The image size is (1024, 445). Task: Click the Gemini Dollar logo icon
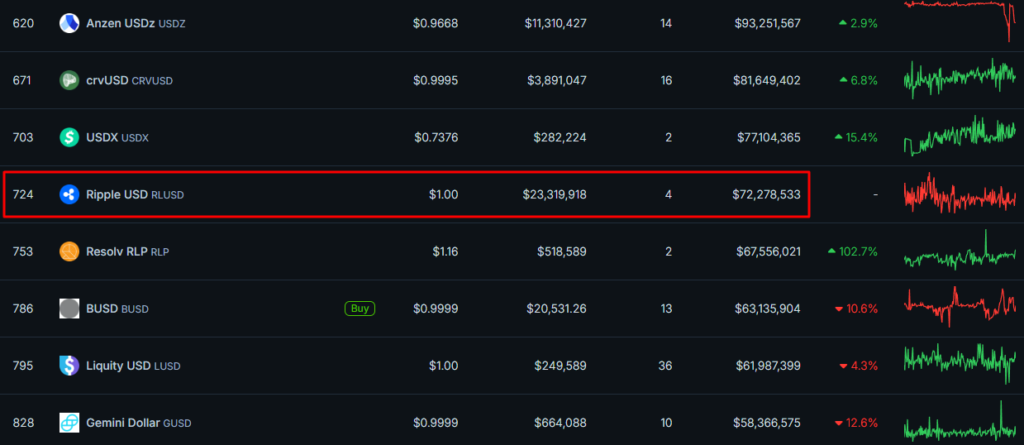click(69, 423)
